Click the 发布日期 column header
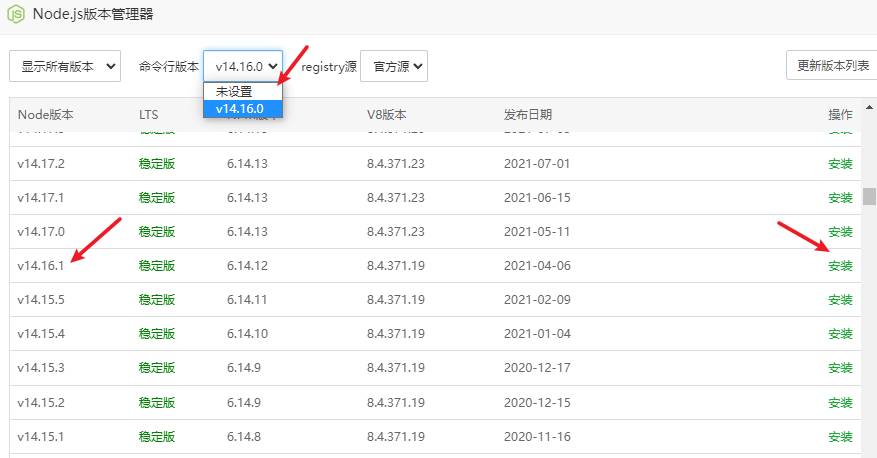 pos(527,115)
